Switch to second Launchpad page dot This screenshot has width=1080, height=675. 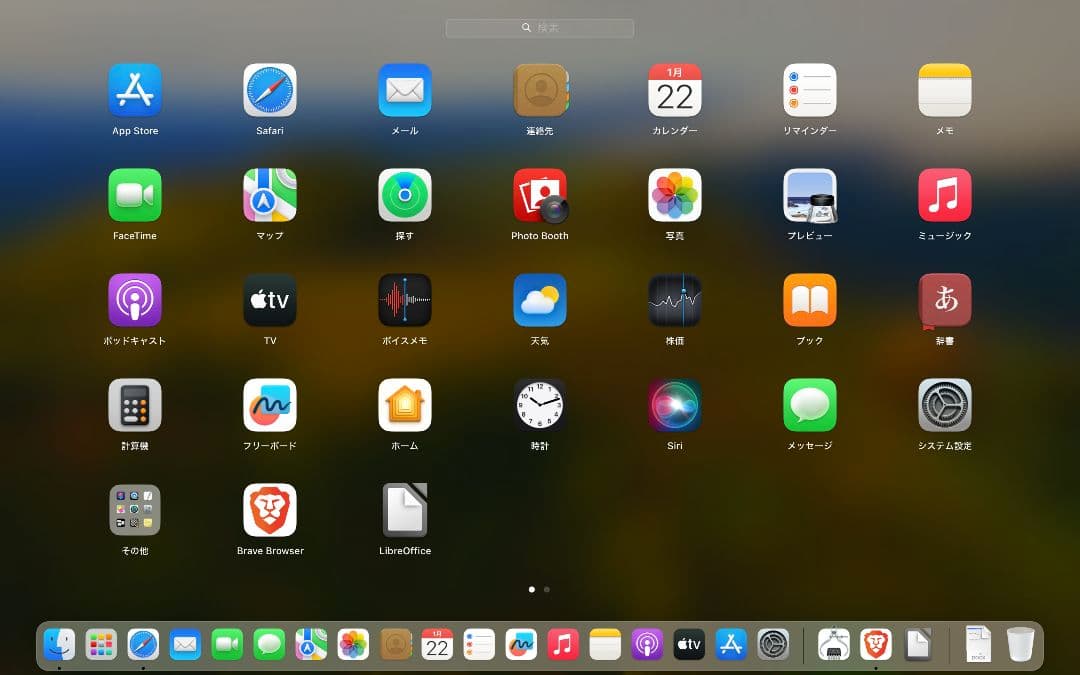pyautogui.click(x=547, y=590)
